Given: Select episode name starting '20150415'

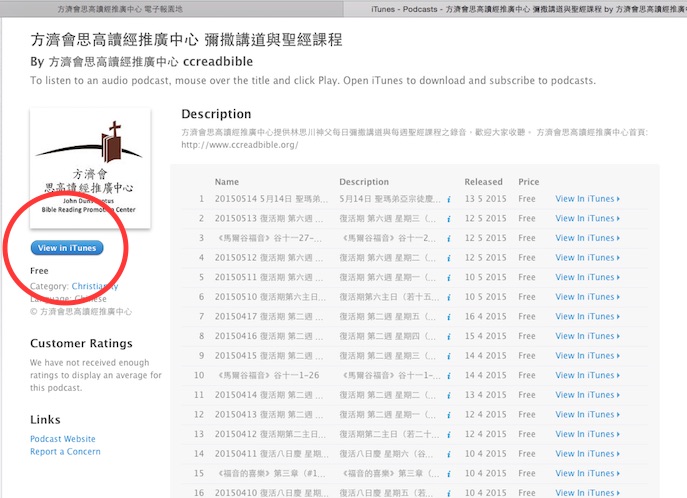Looking at the screenshot, I should tap(269, 356).
